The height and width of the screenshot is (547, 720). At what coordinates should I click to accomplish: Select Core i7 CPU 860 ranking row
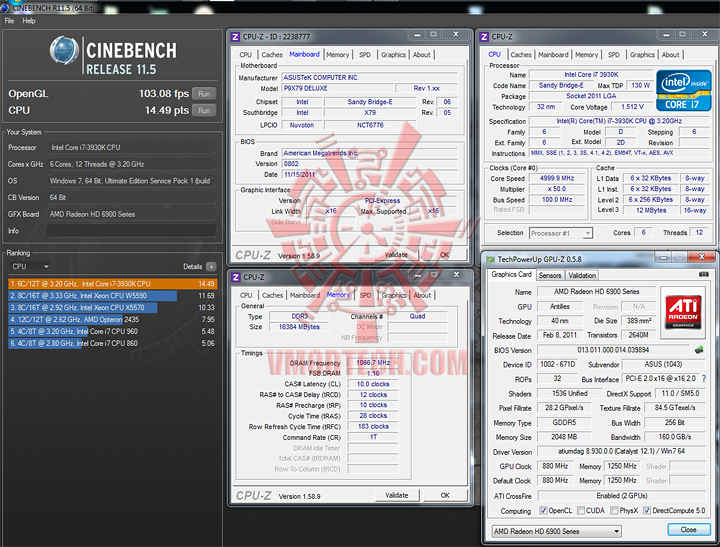(112, 344)
